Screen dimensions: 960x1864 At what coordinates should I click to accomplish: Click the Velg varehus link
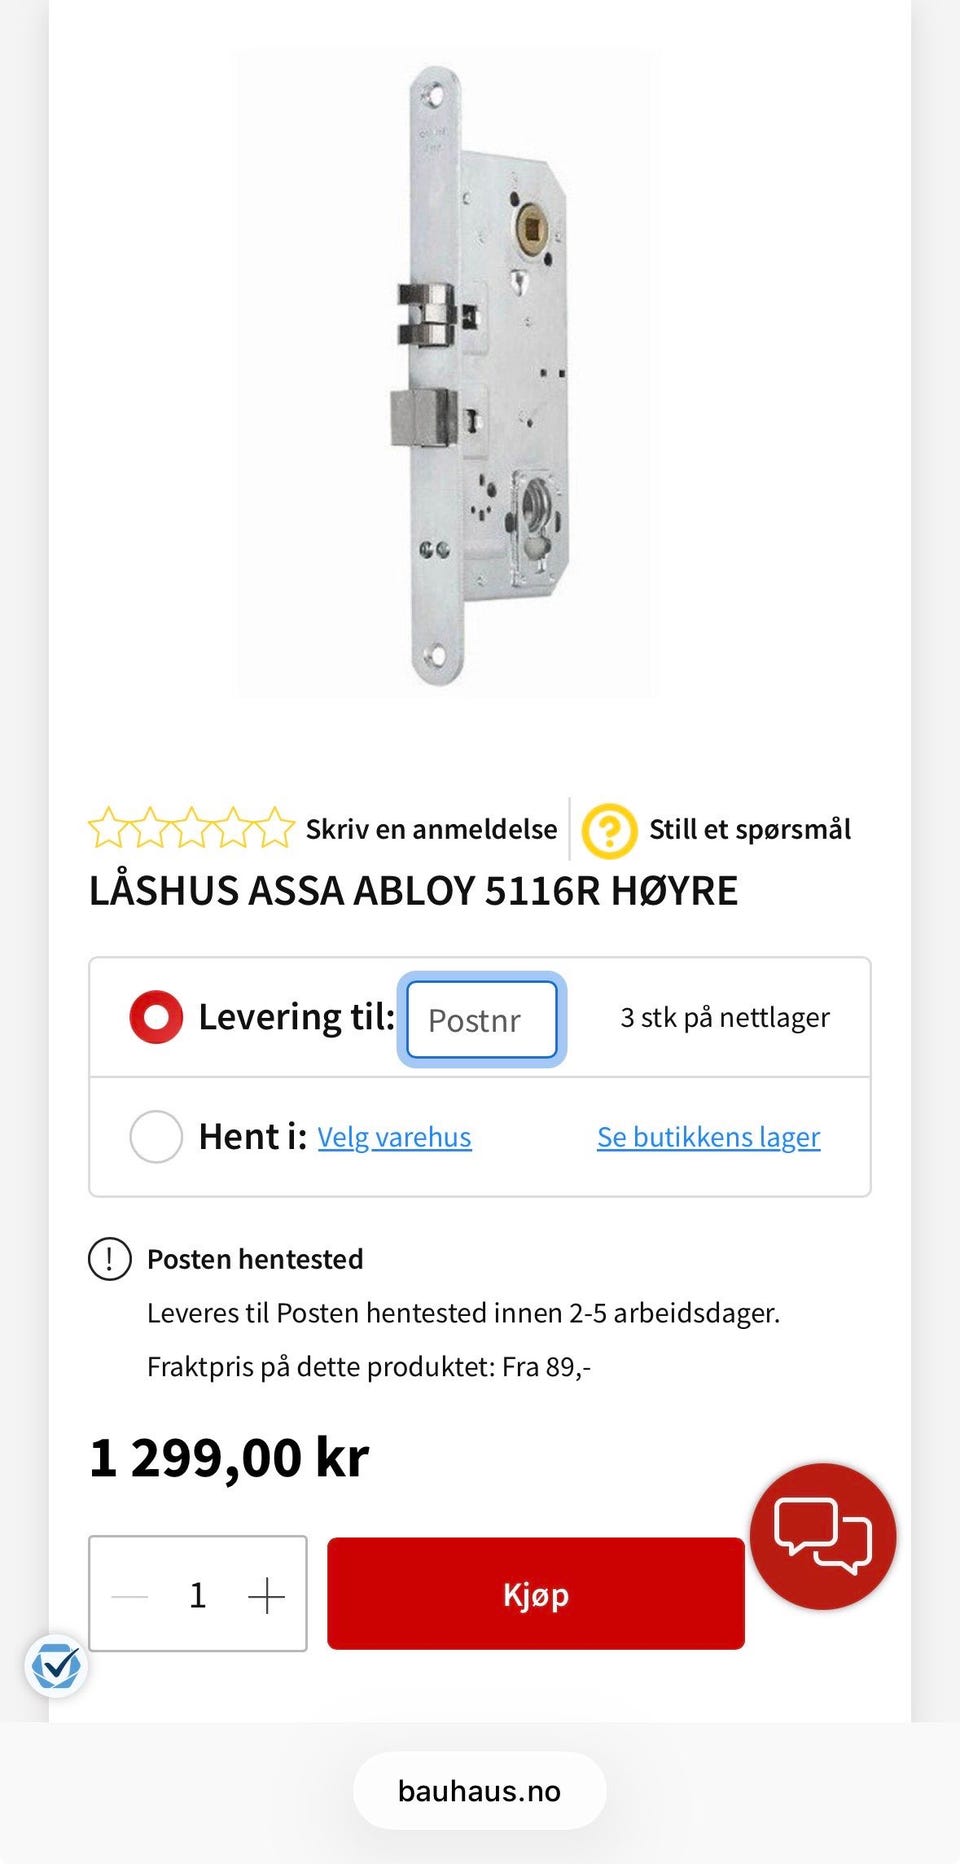[x=394, y=1138]
